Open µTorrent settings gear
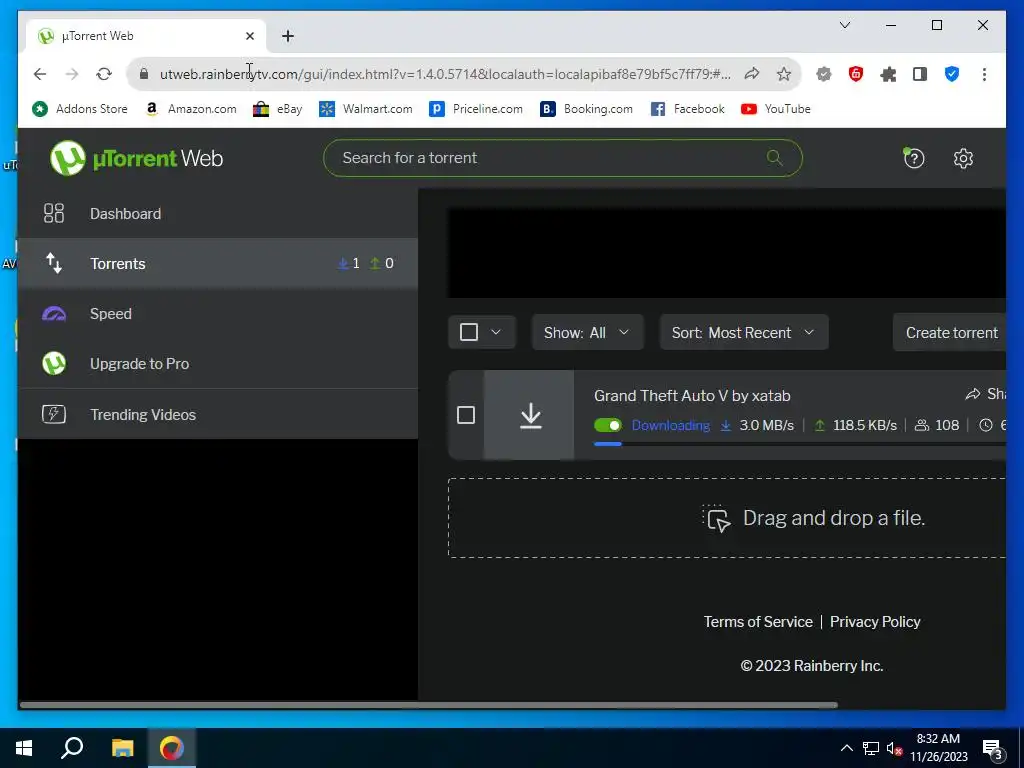The height and width of the screenshot is (768, 1024). coord(963,158)
